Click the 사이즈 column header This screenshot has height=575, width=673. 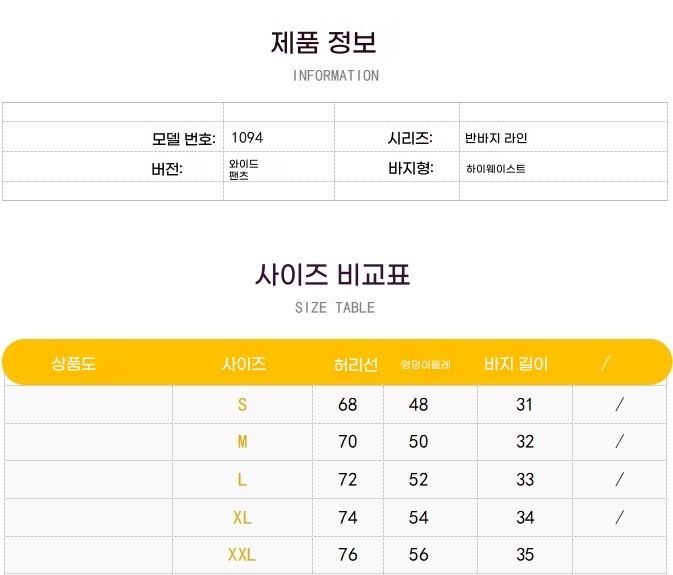(x=244, y=364)
